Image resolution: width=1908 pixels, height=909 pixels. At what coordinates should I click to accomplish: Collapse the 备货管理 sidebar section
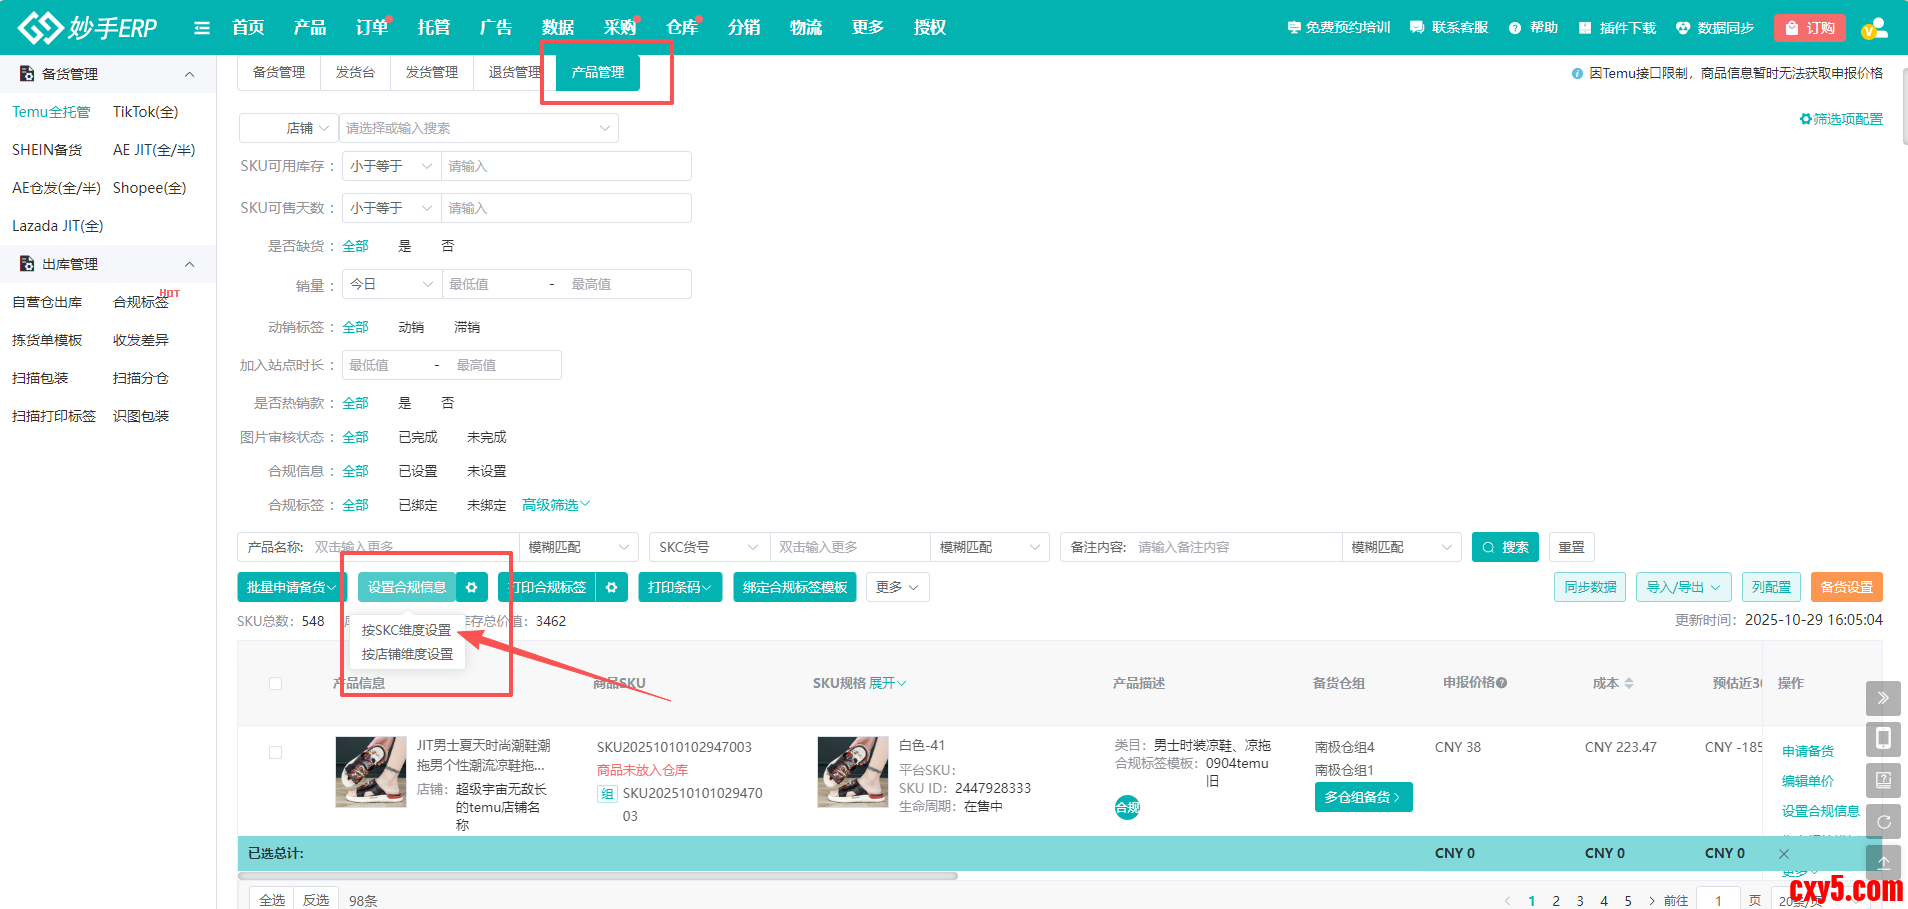click(189, 74)
